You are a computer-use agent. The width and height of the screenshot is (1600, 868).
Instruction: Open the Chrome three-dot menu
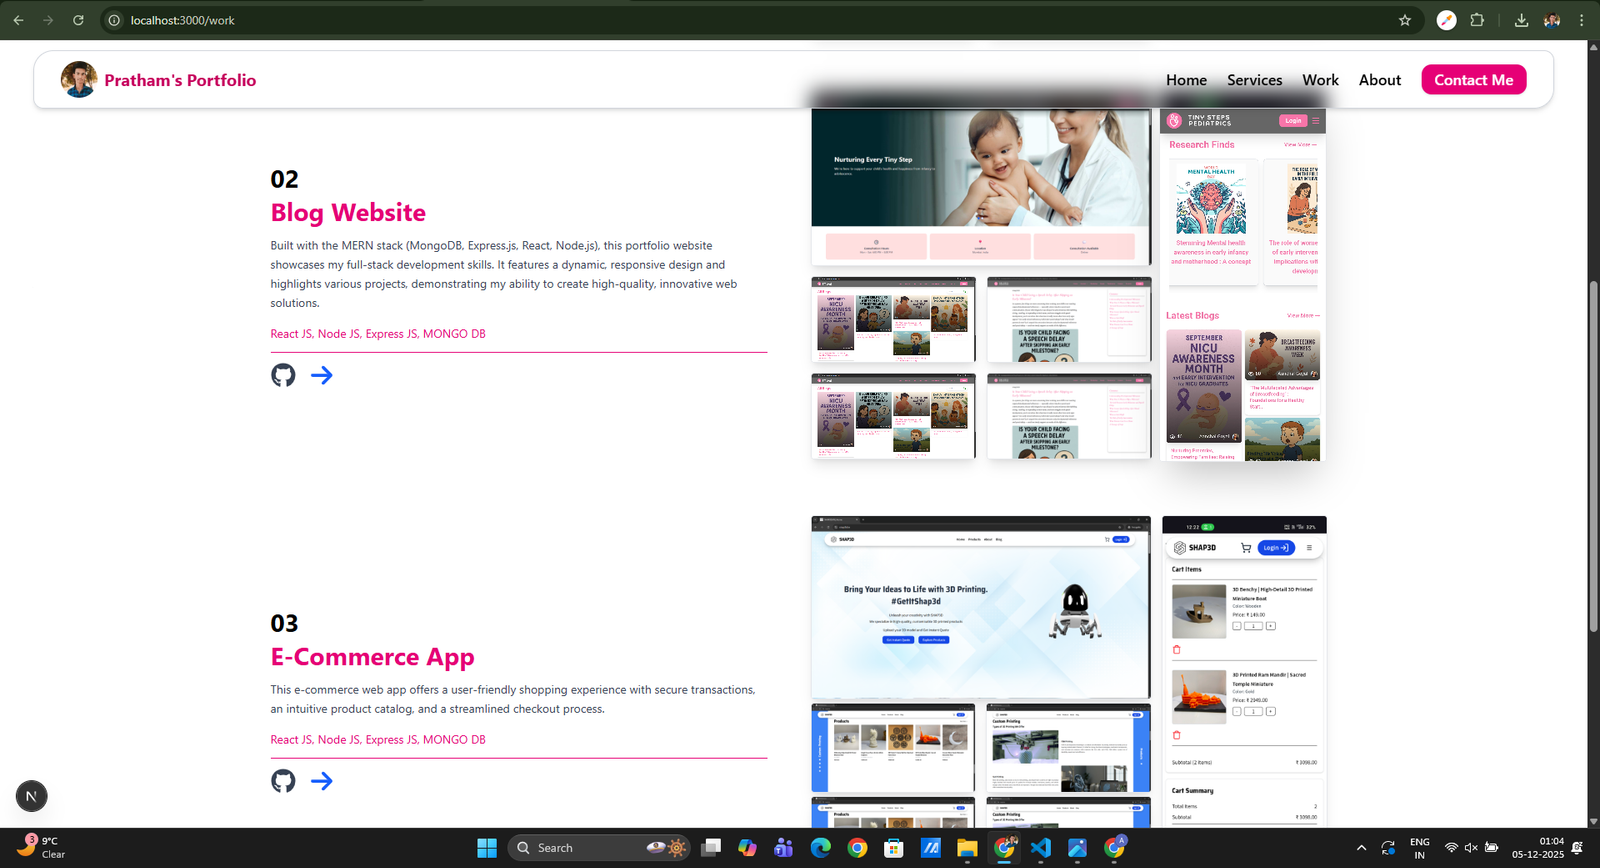click(x=1581, y=20)
